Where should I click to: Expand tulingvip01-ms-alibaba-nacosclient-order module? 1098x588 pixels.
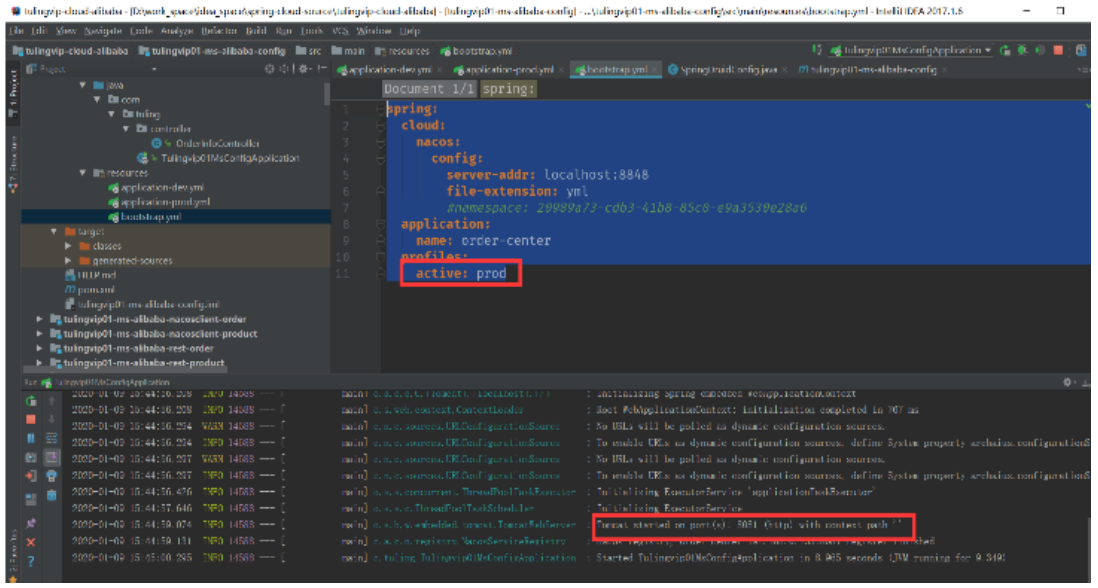coord(39,319)
